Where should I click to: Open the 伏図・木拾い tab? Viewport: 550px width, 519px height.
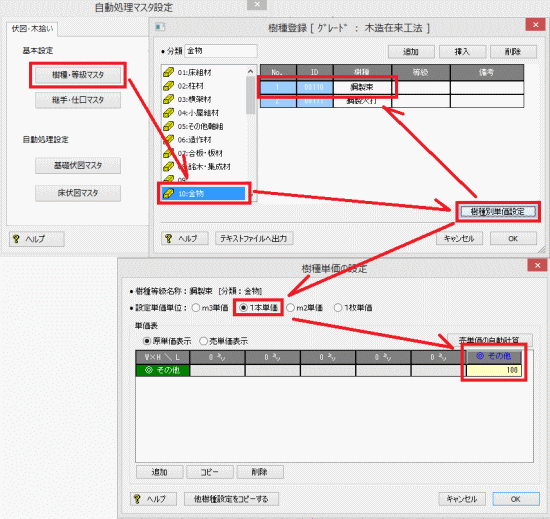(32, 29)
